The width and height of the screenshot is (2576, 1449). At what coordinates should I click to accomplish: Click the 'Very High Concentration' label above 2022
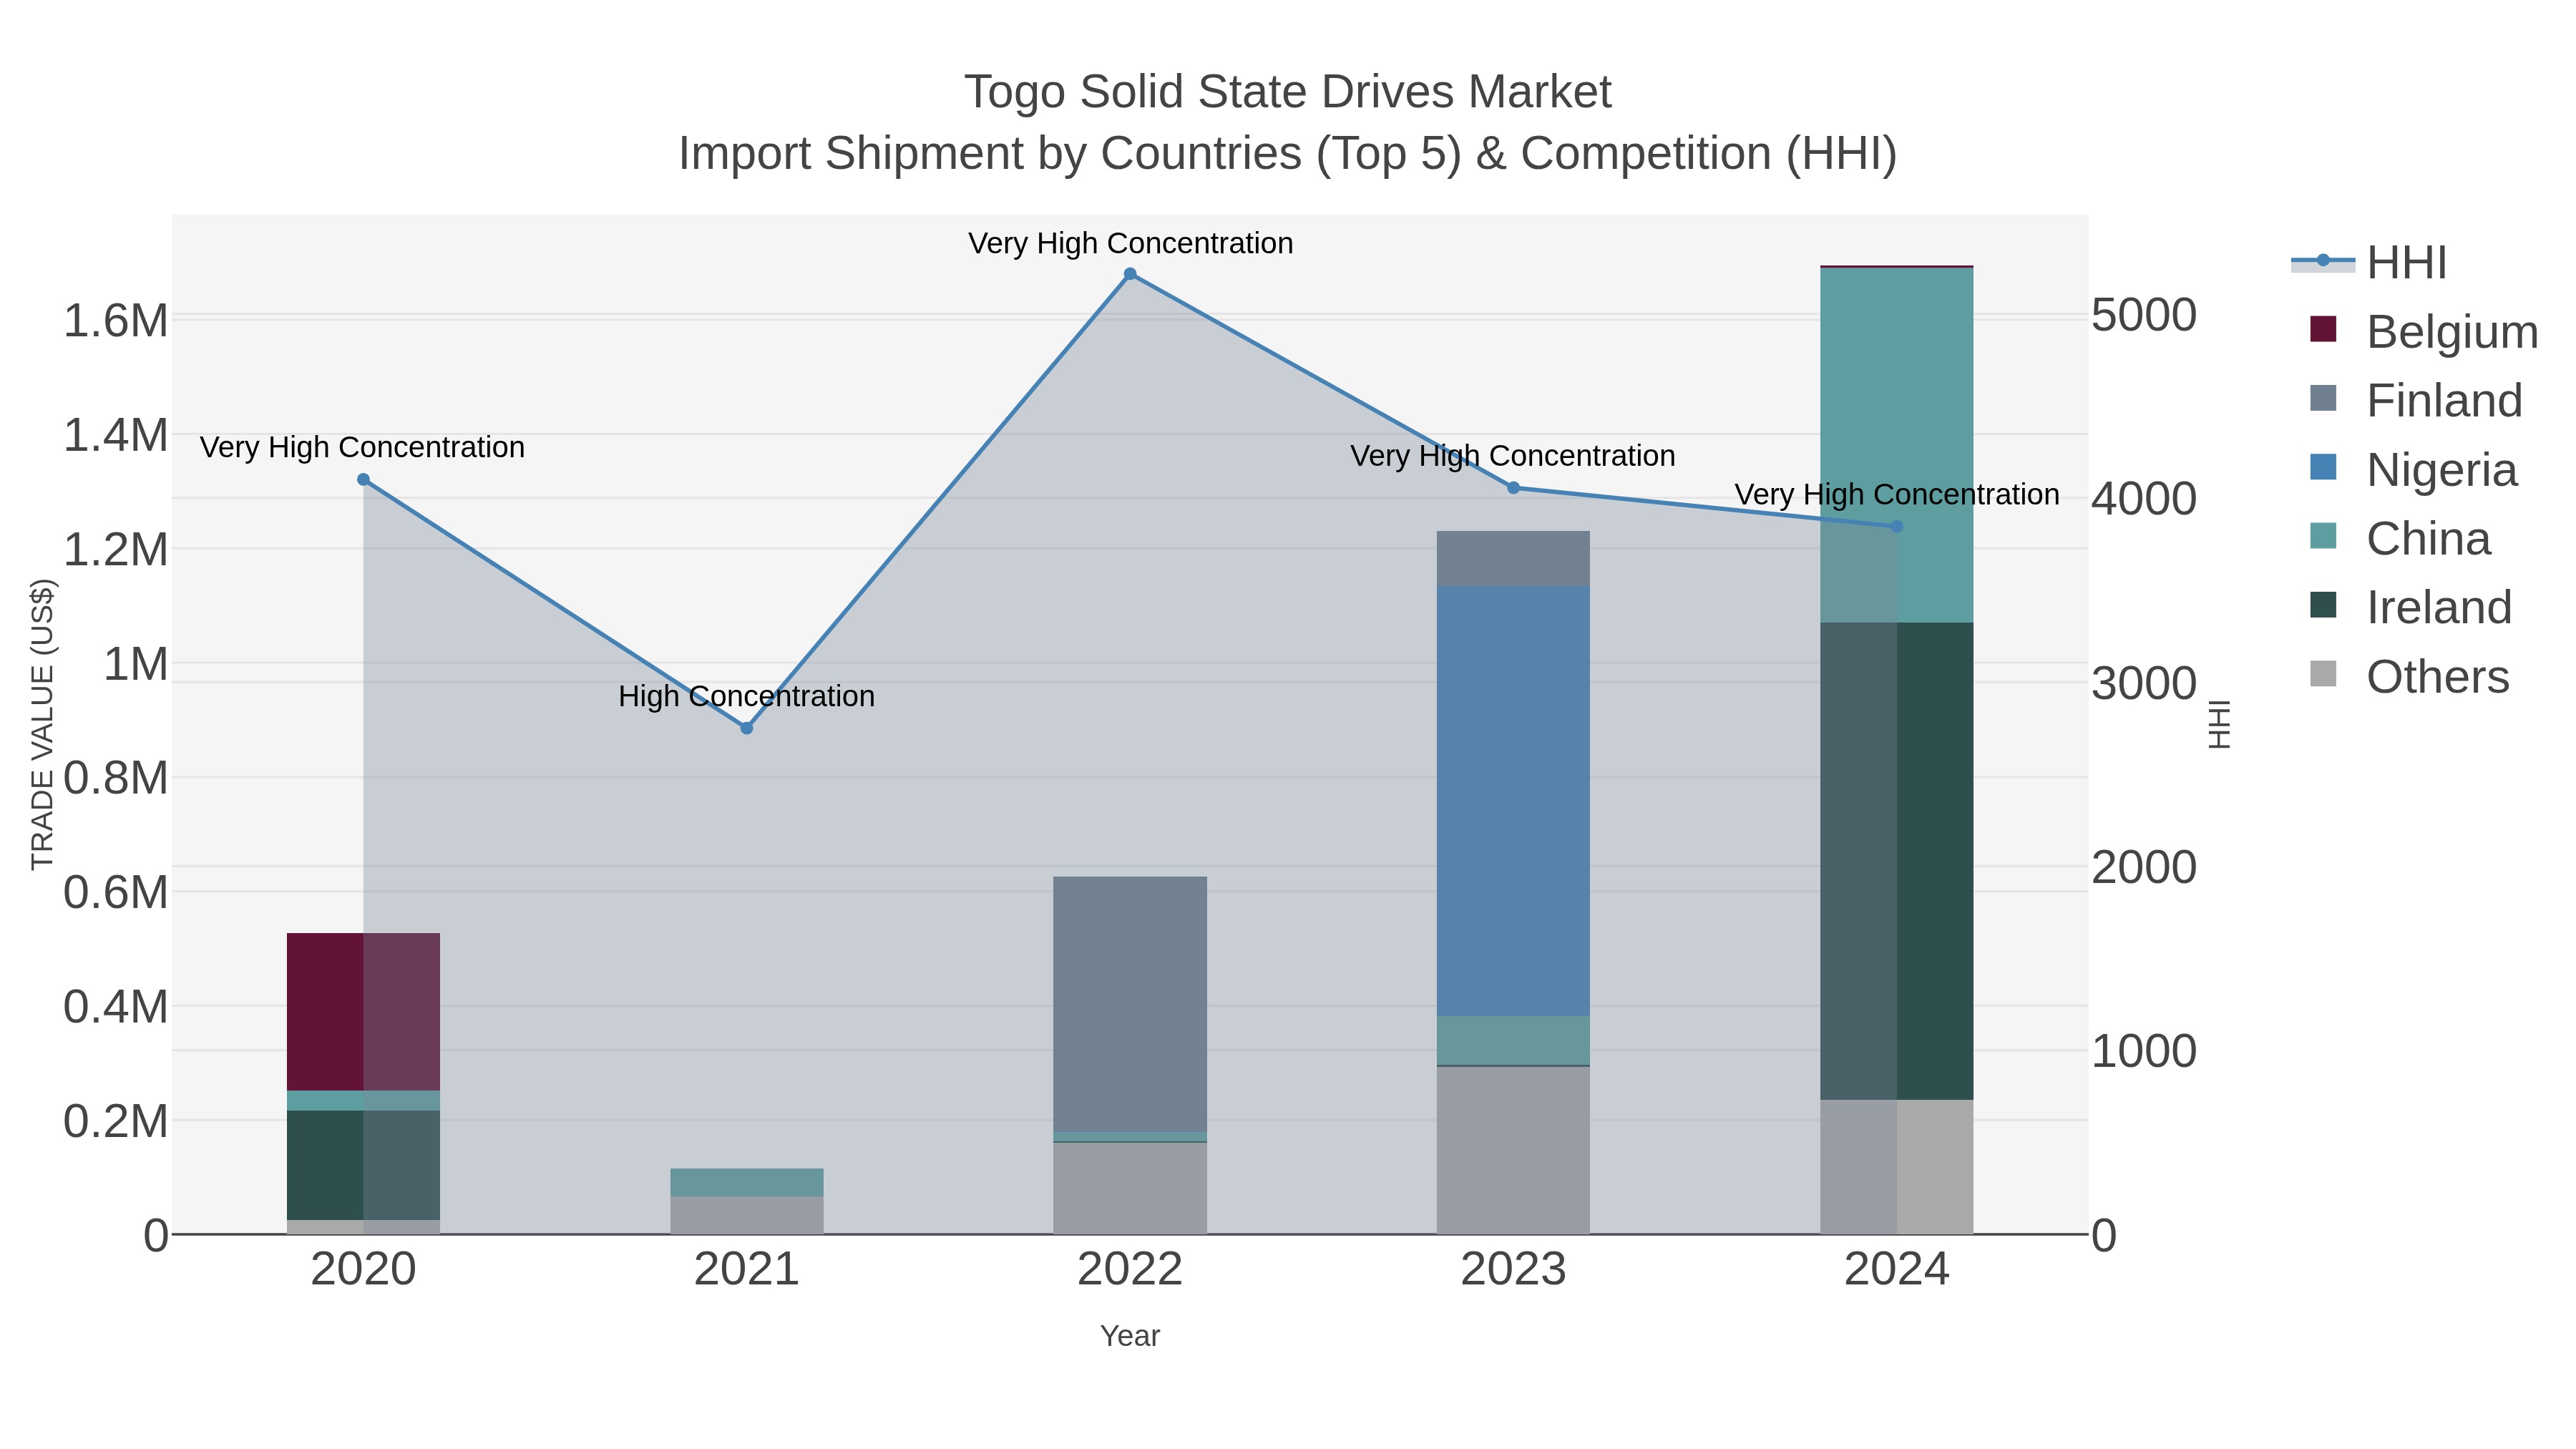coord(1130,243)
